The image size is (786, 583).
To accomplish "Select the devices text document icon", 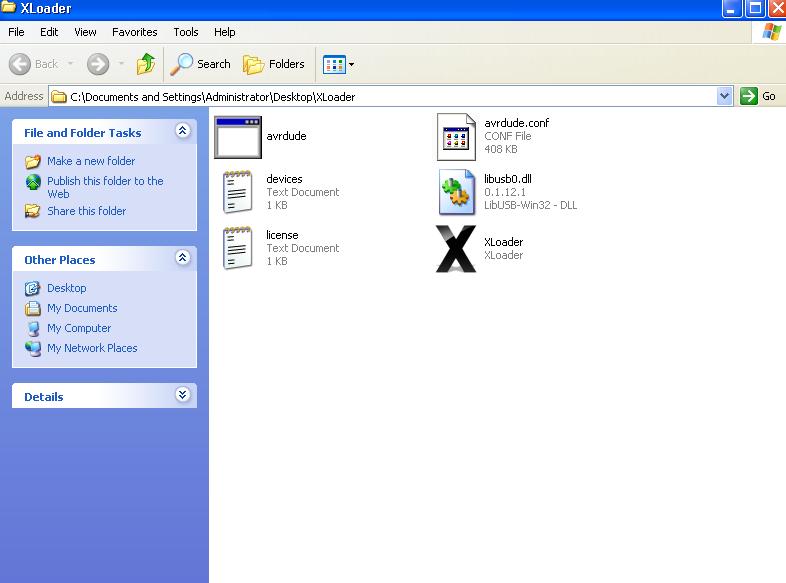I will click(x=238, y=192).
